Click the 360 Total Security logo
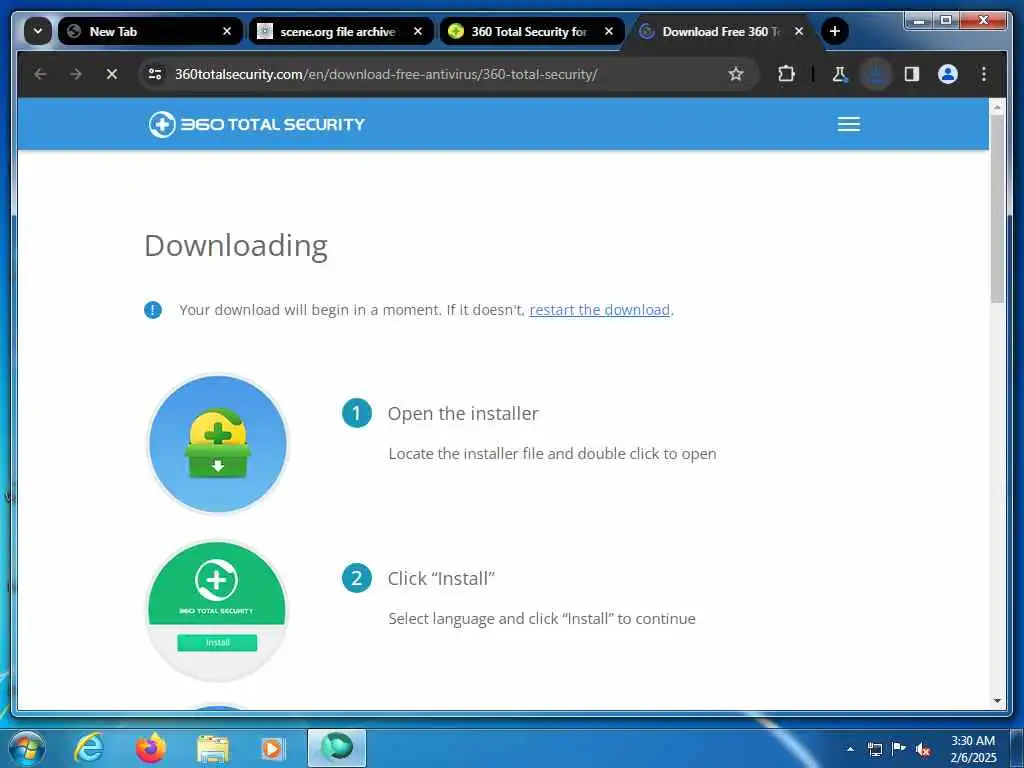Image resolution: width=1024 pixels, height=768 pixels. pyautogui.click(x=256, y=124)
